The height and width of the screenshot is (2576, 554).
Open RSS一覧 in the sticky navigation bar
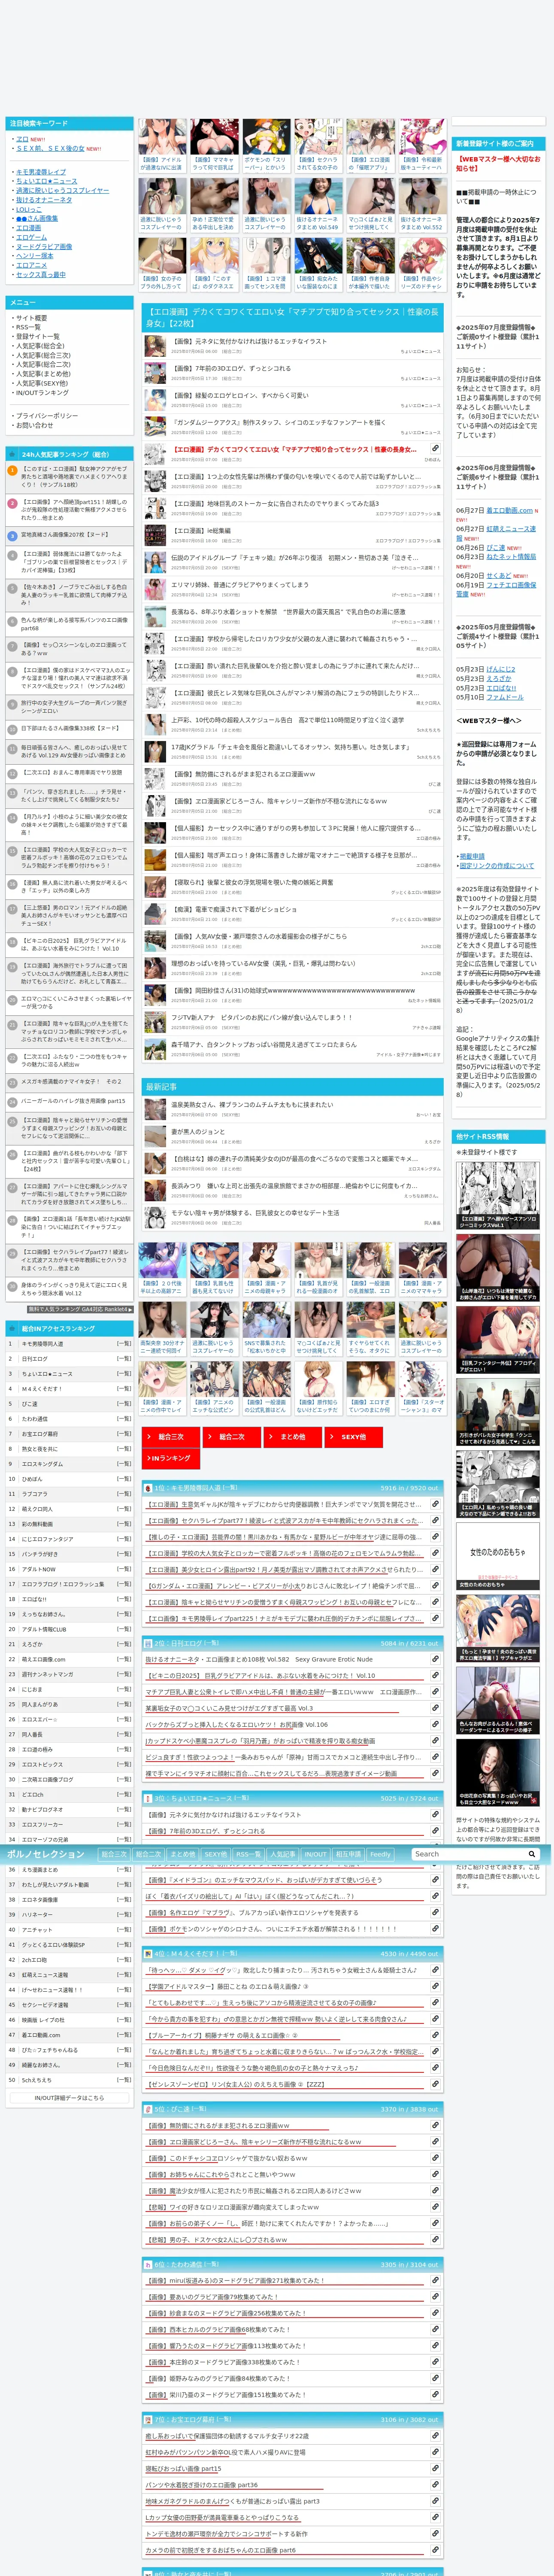point(249,1854)
